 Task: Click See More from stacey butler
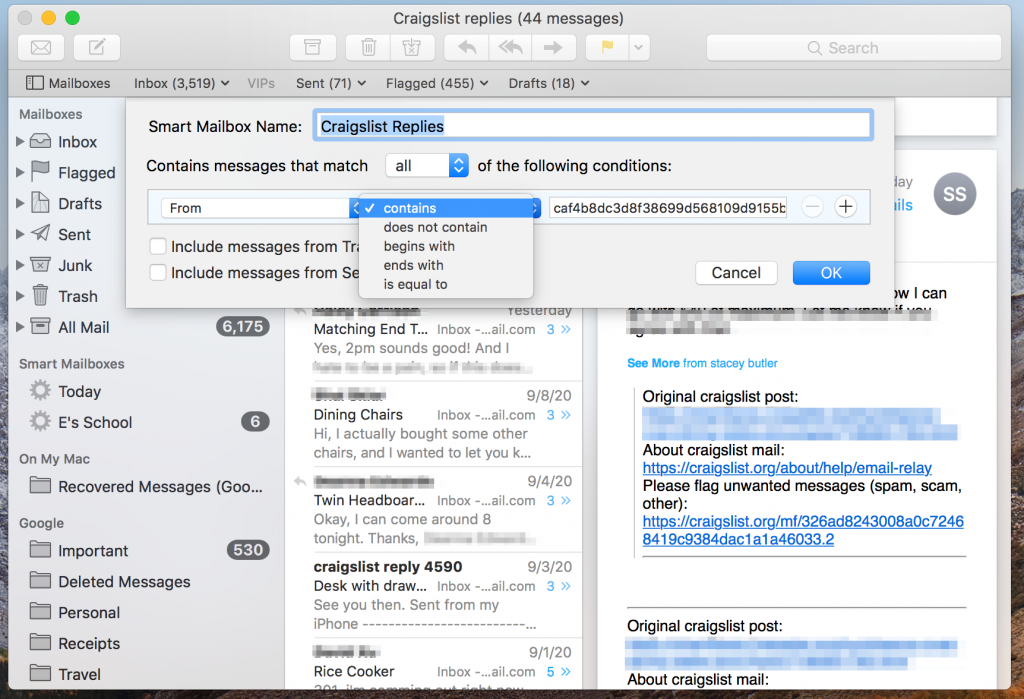(x=702, y=363)
